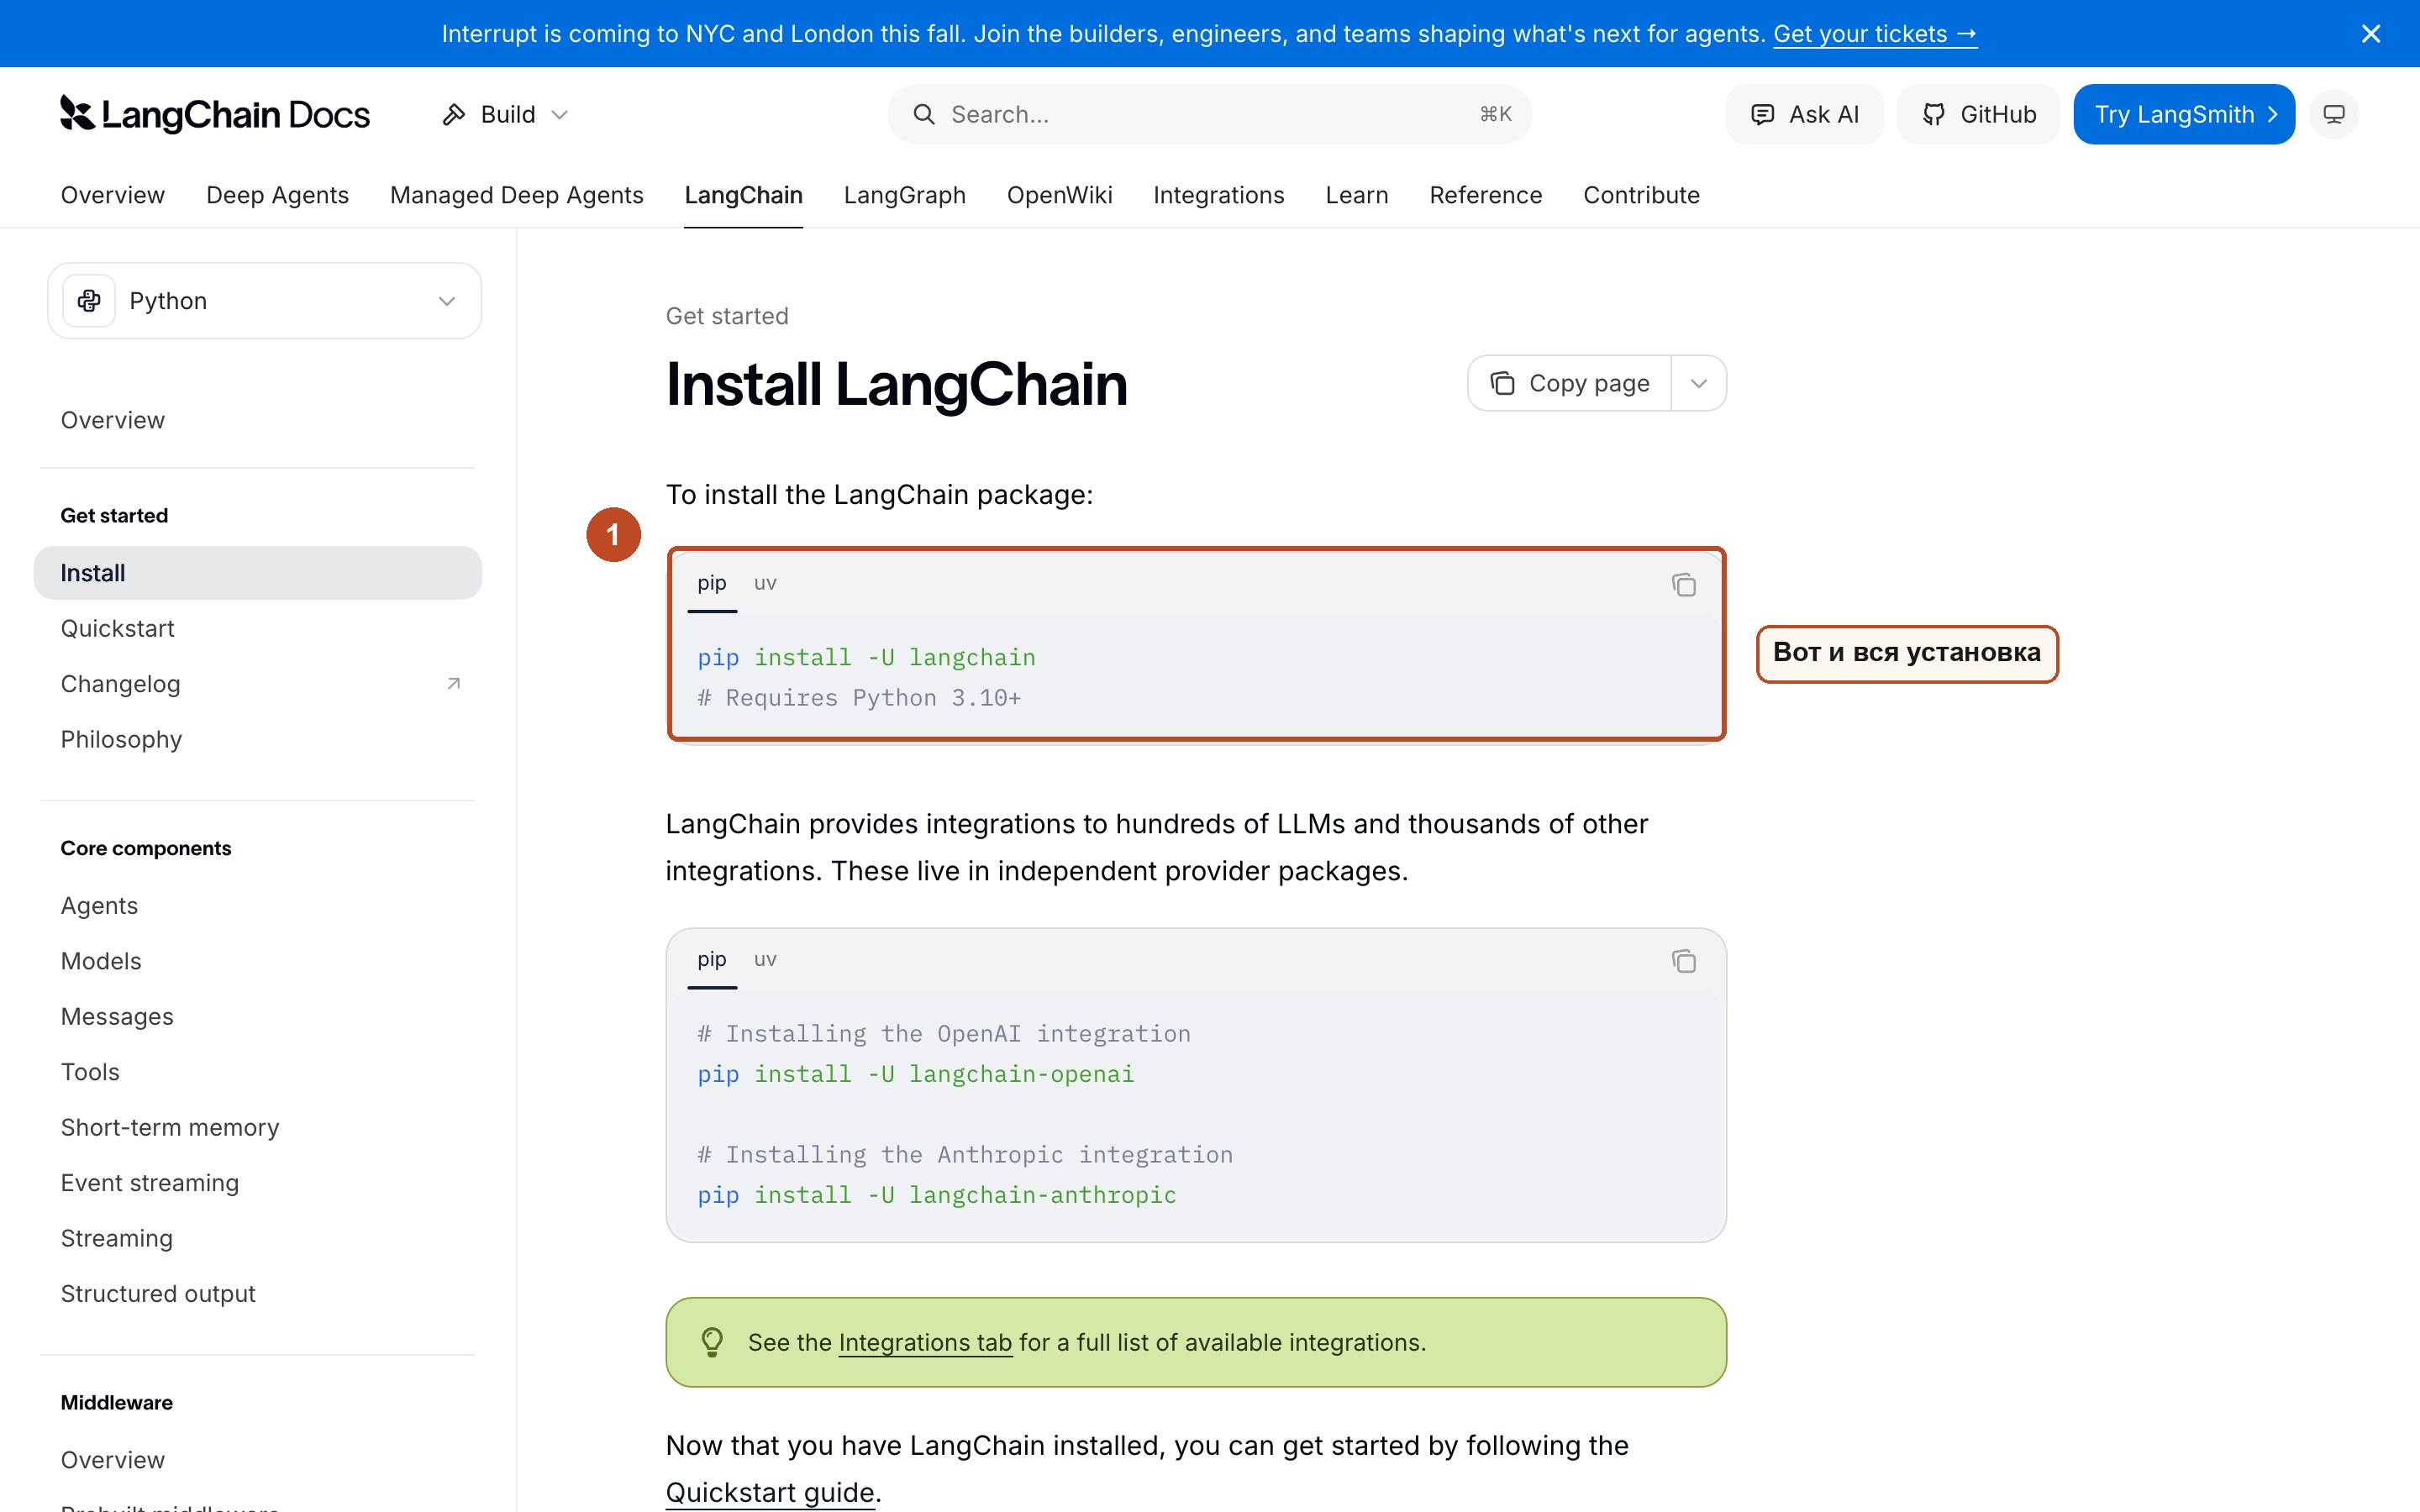2420x1512 pixels.
Task: Copy the pip install -U langchain code
Action: tap(1684, 585)
